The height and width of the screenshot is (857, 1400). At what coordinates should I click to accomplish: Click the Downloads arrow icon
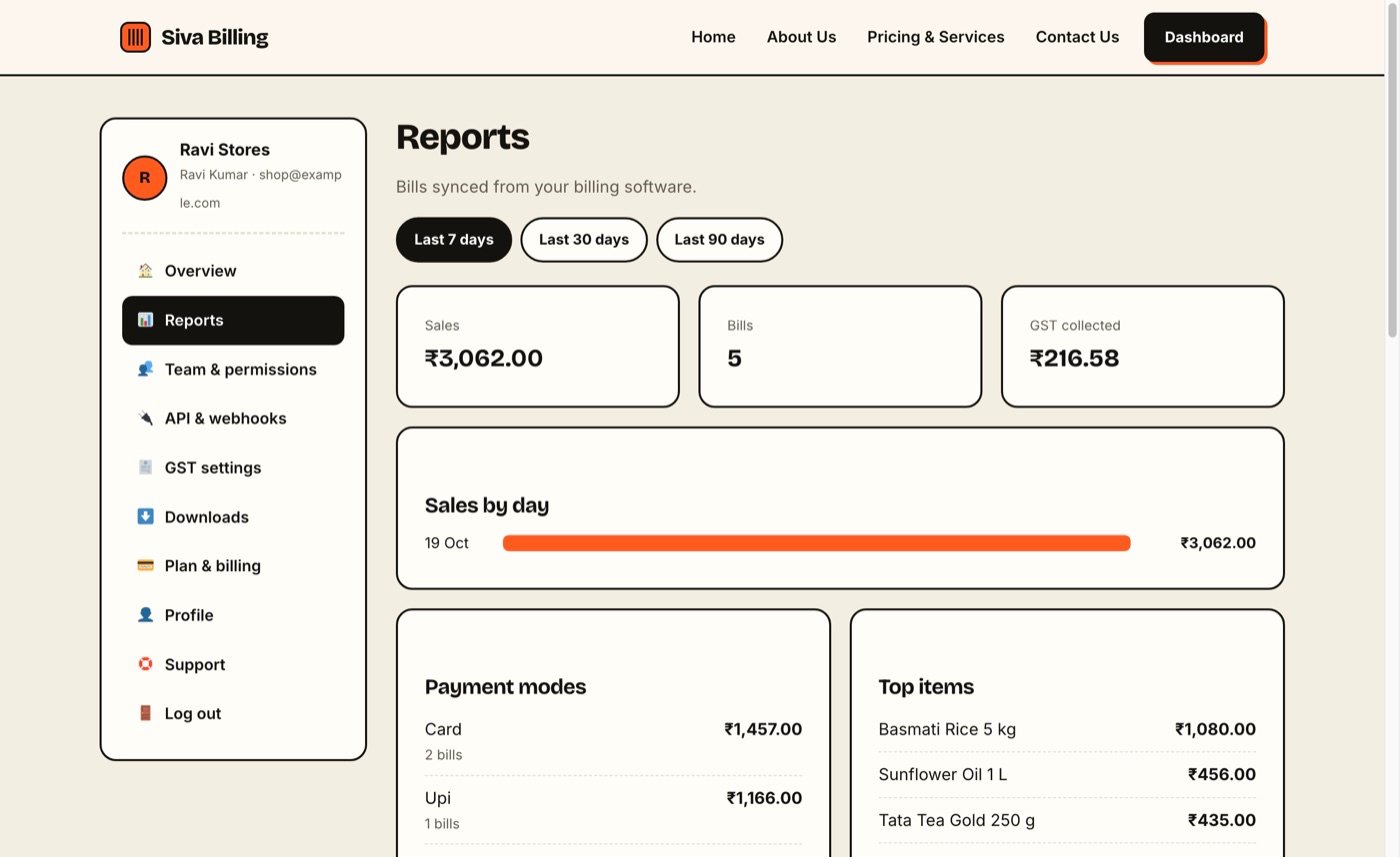(x=145, y=516)
